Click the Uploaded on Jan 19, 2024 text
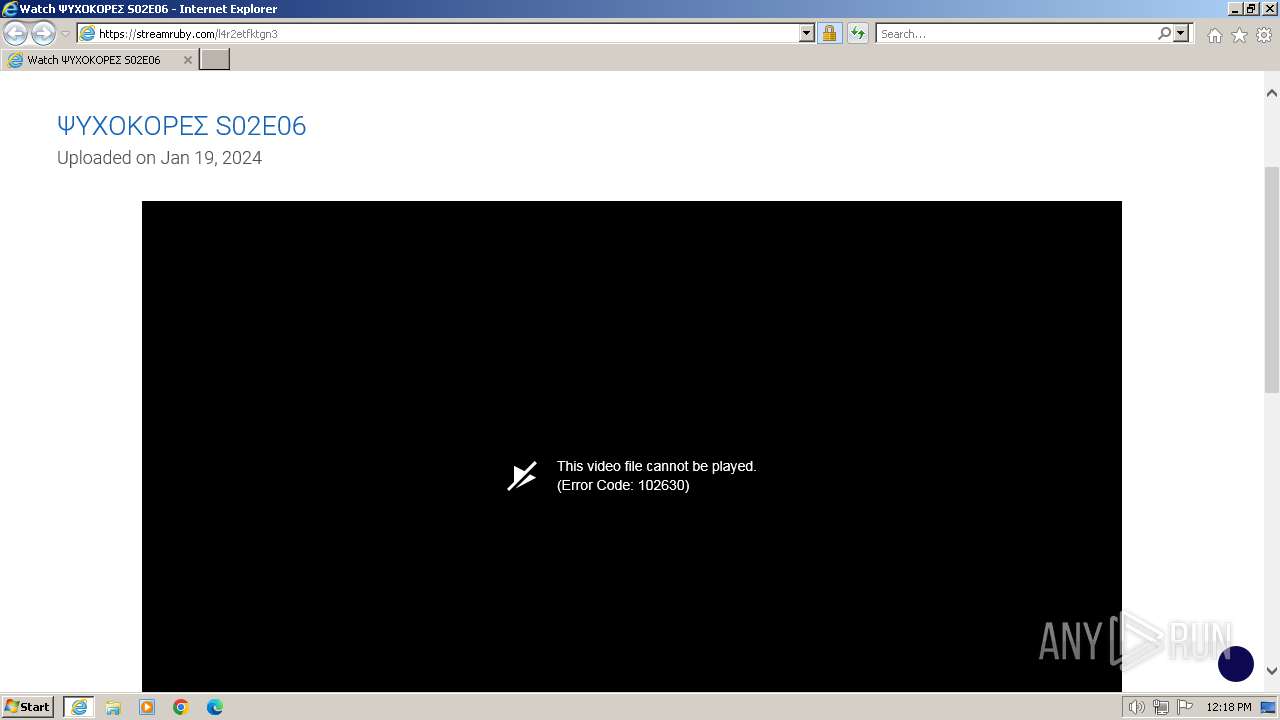Screen dimensions: 1280x720 (x=159, y=158)
